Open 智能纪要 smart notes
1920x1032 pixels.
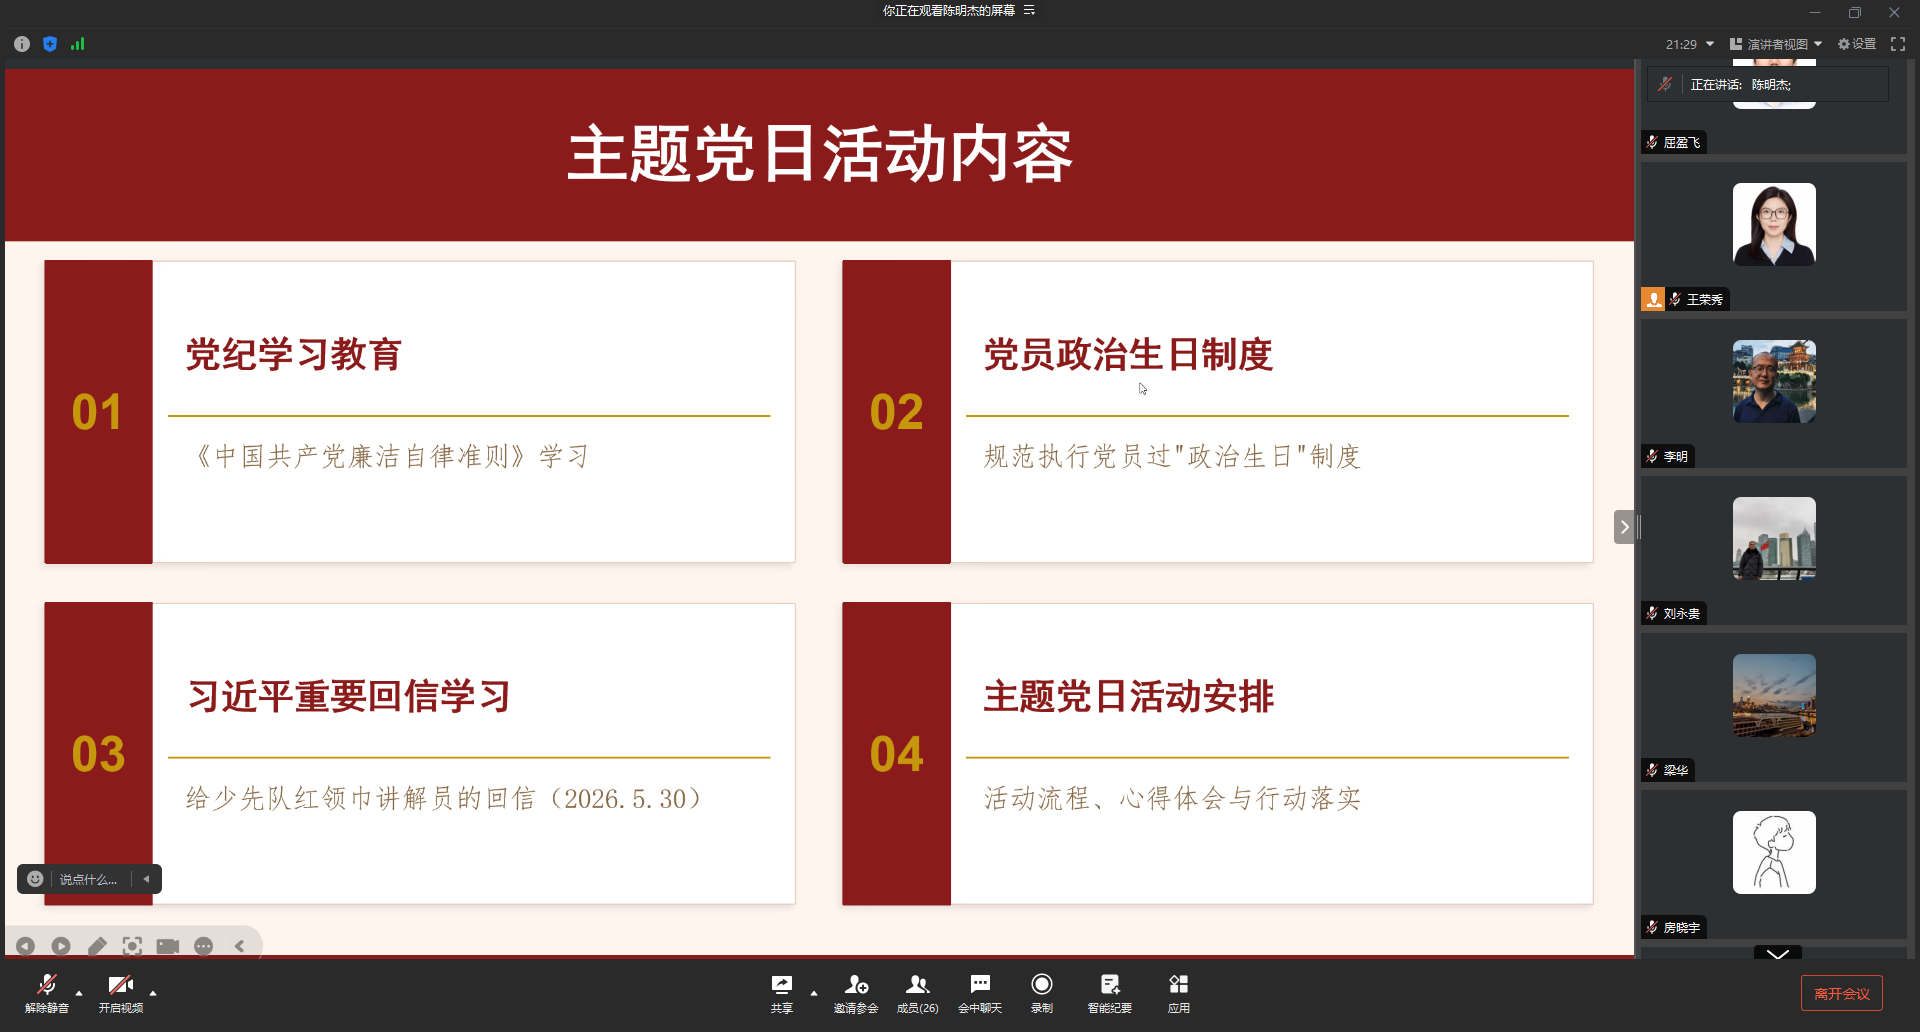(1110, 993)
